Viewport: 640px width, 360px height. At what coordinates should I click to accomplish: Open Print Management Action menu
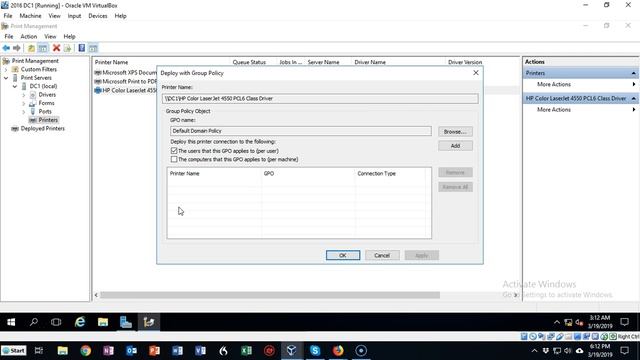point(29,36)
